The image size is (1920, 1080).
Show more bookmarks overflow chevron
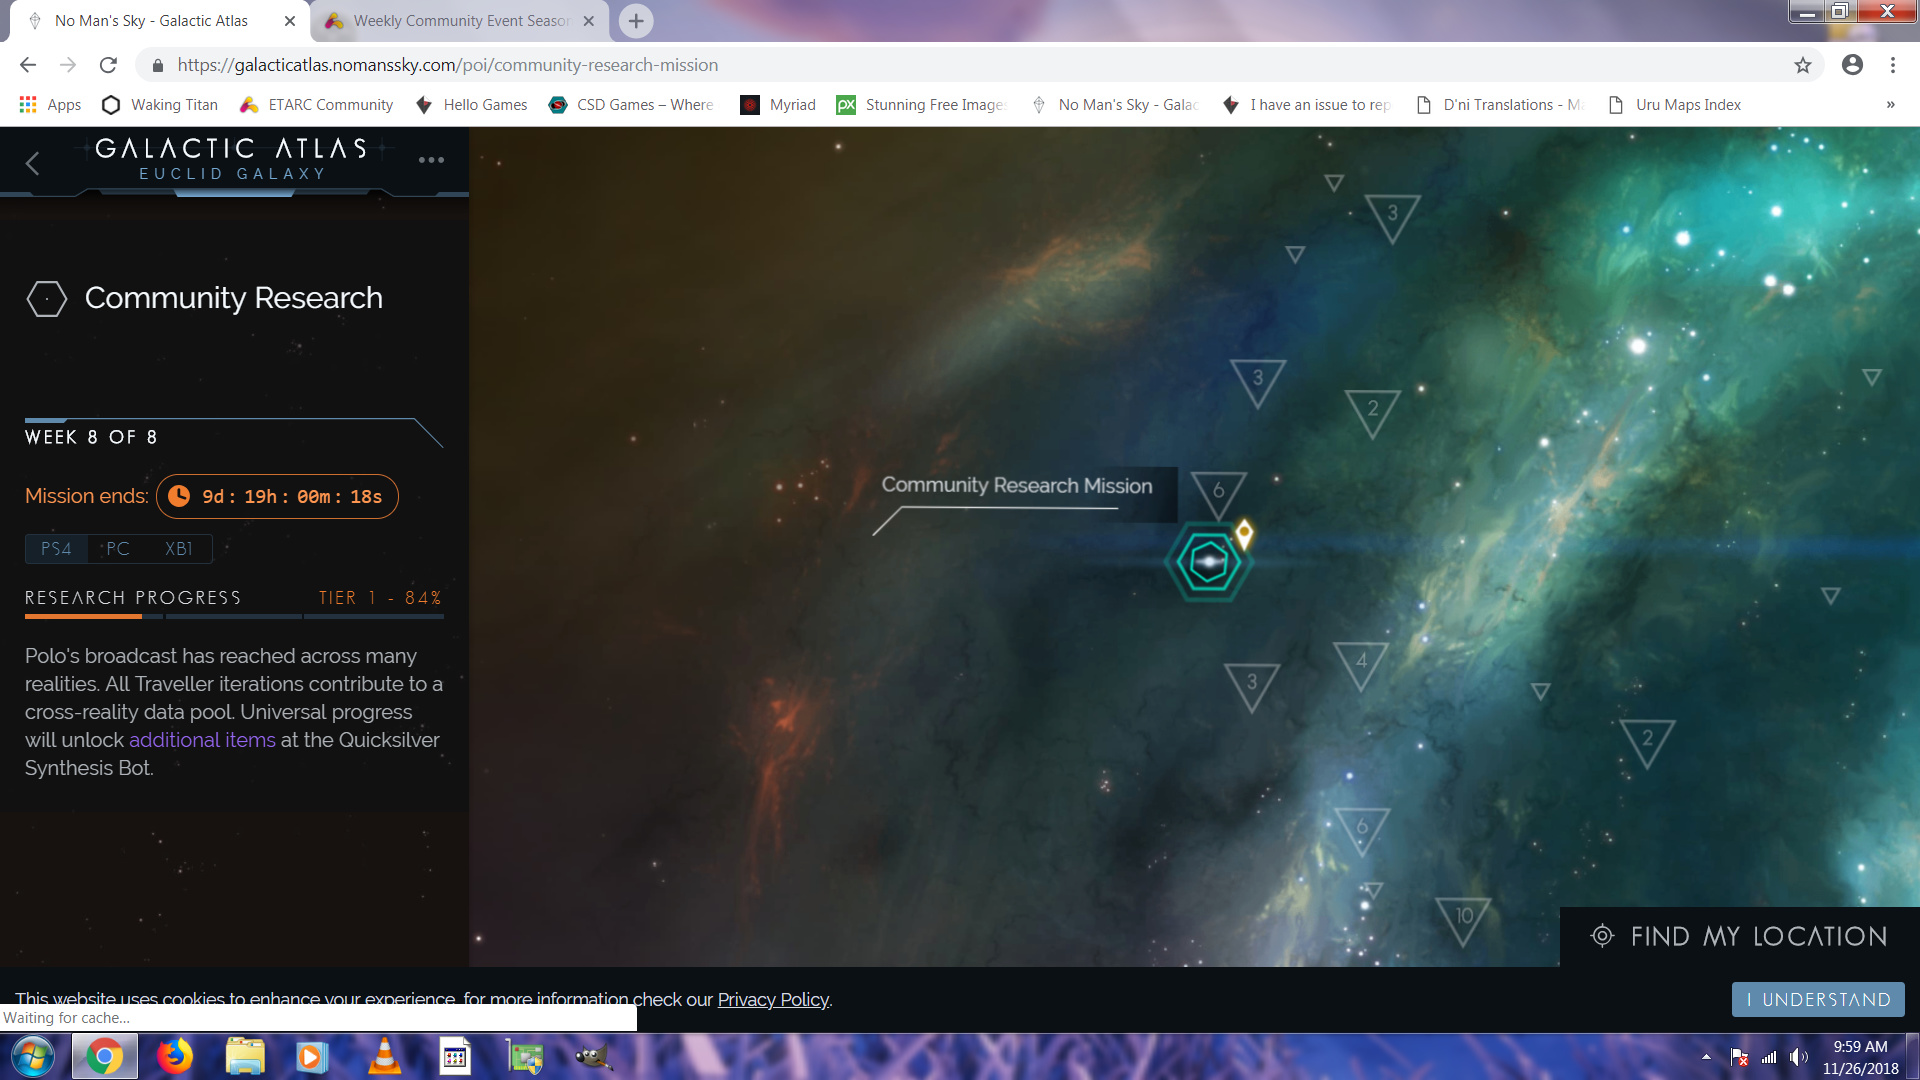point(1890,105)
